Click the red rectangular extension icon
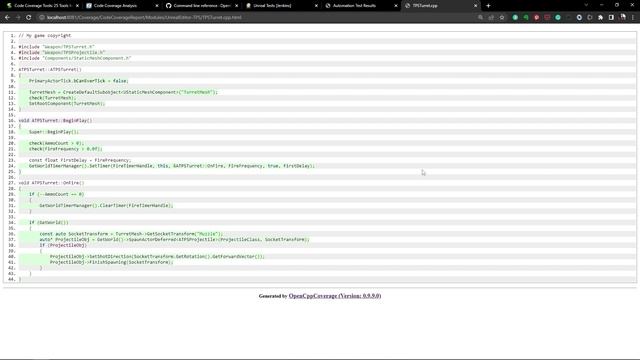This screenshot has width=640, height=360. 547,18
